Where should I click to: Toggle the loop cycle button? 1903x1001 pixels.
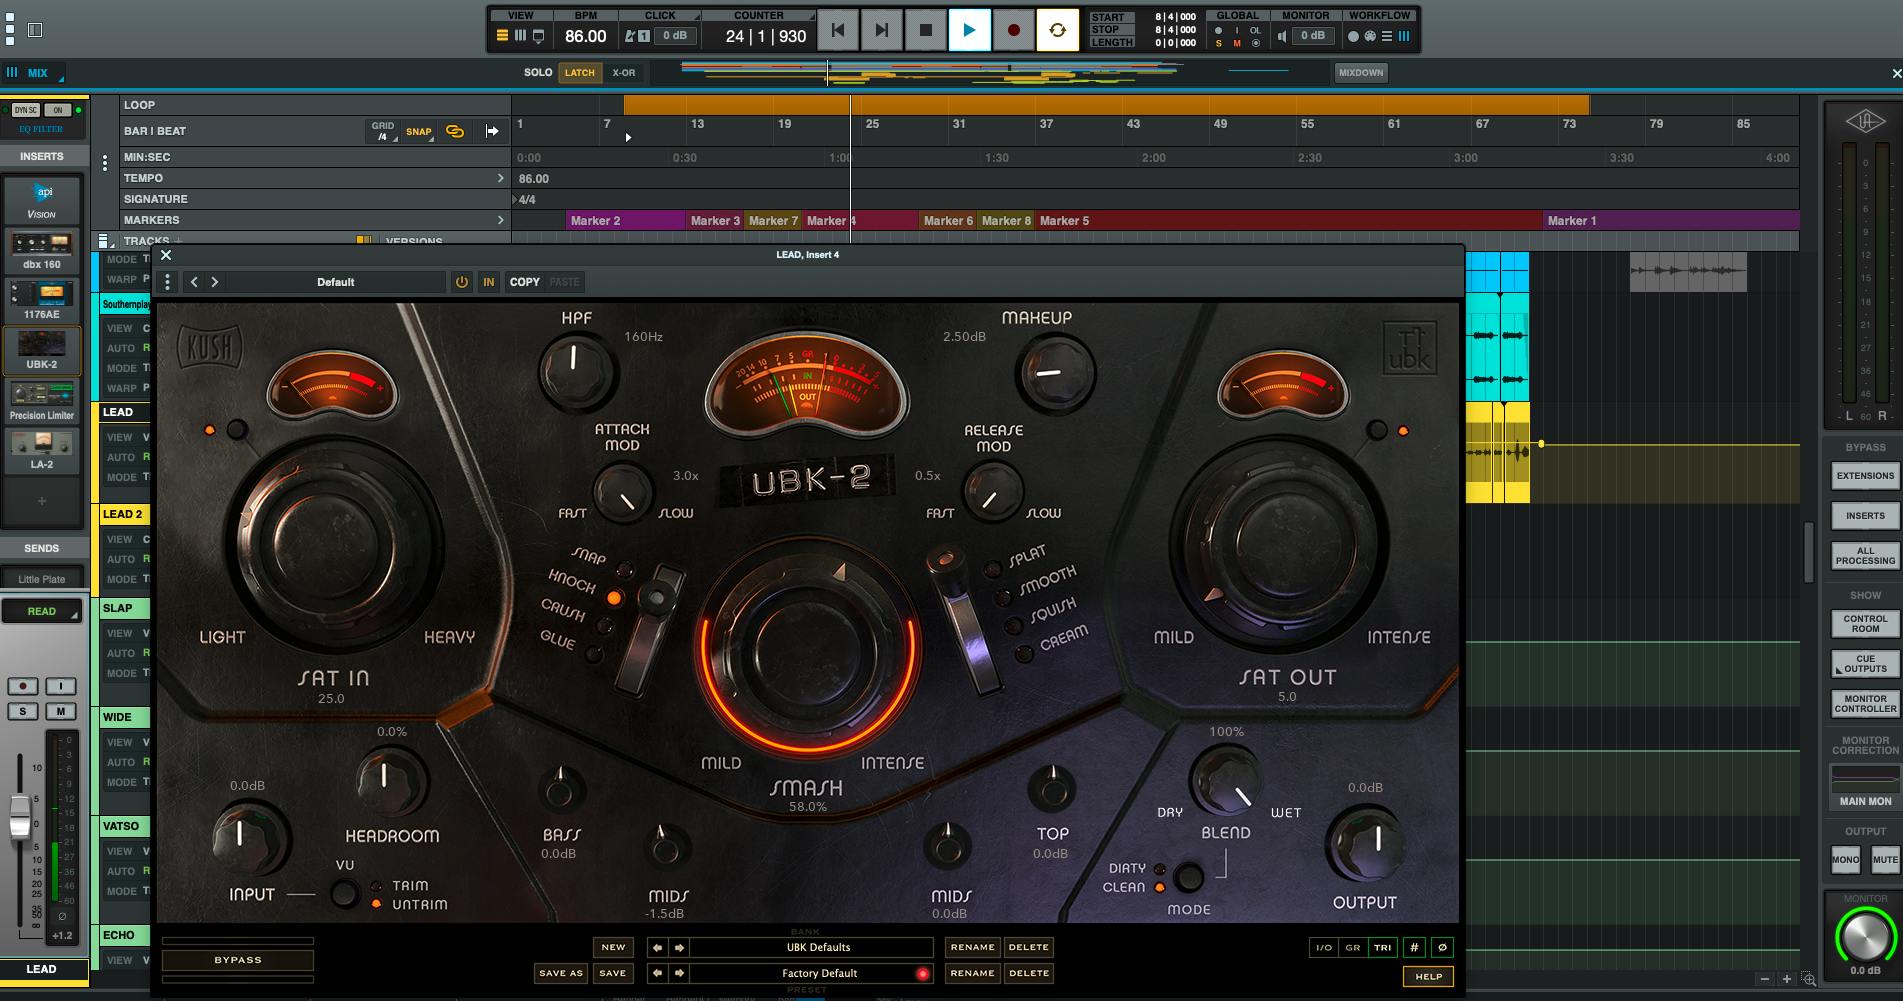pyautogui.click(x=1057, y=30)
